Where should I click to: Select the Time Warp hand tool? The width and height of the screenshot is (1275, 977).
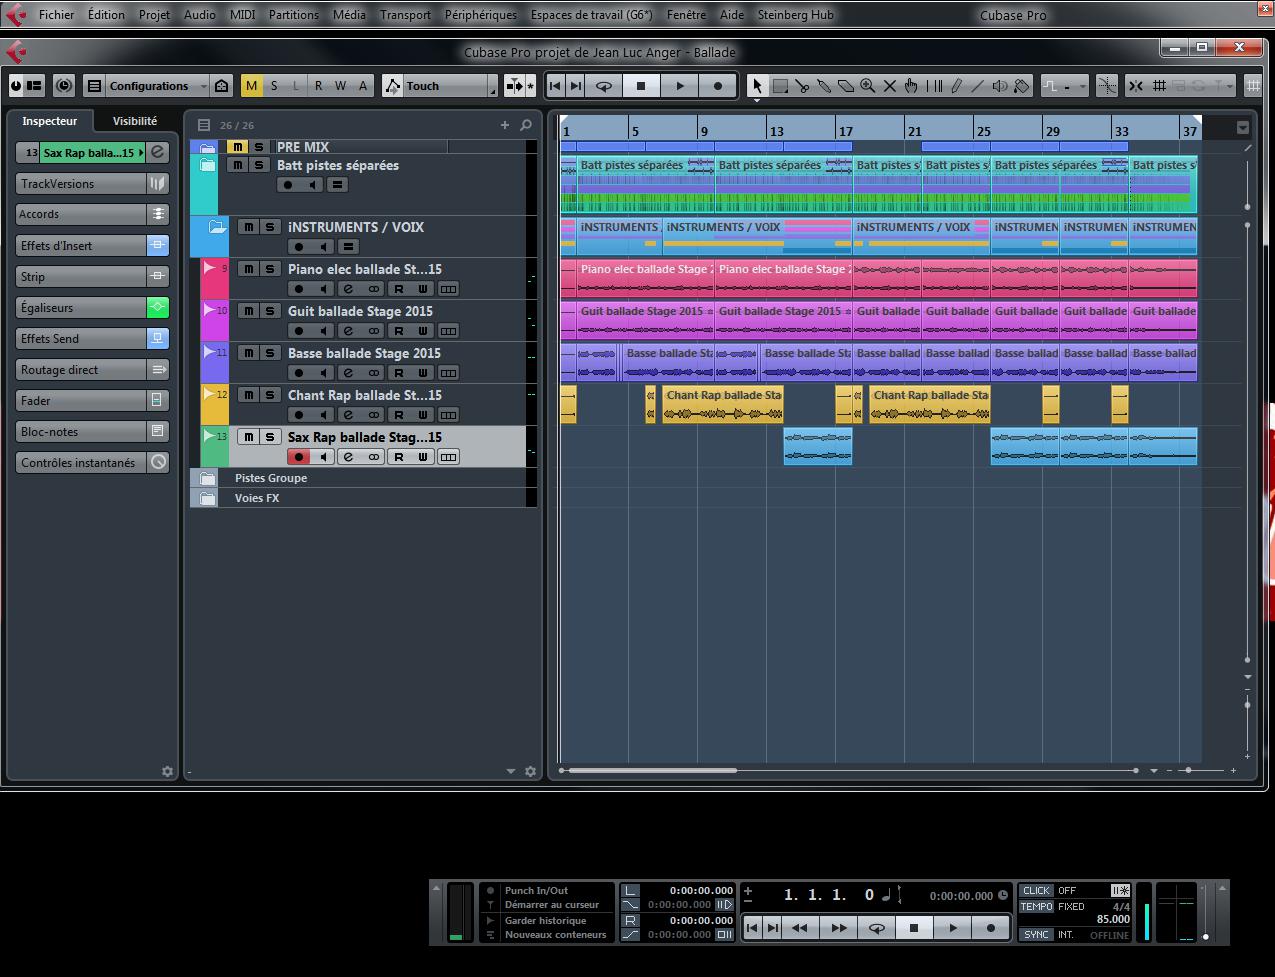(912, 86)
